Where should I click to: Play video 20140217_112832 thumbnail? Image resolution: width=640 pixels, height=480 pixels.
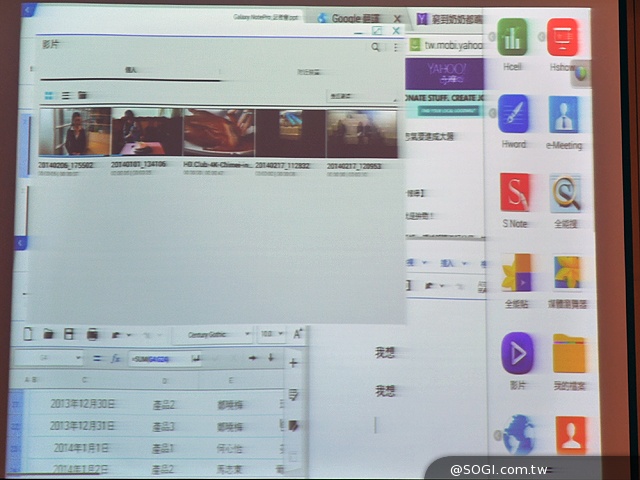click(290, 133)
